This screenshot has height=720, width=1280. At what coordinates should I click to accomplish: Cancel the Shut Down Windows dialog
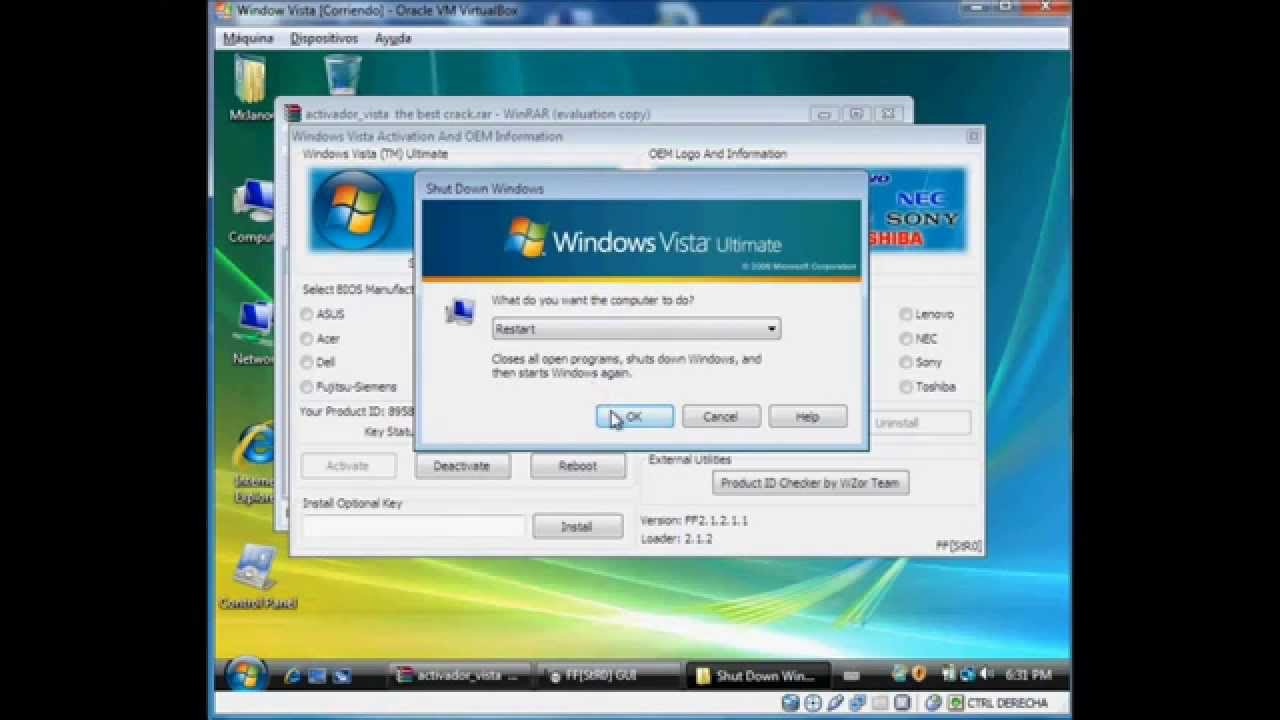tap(720, 417)
